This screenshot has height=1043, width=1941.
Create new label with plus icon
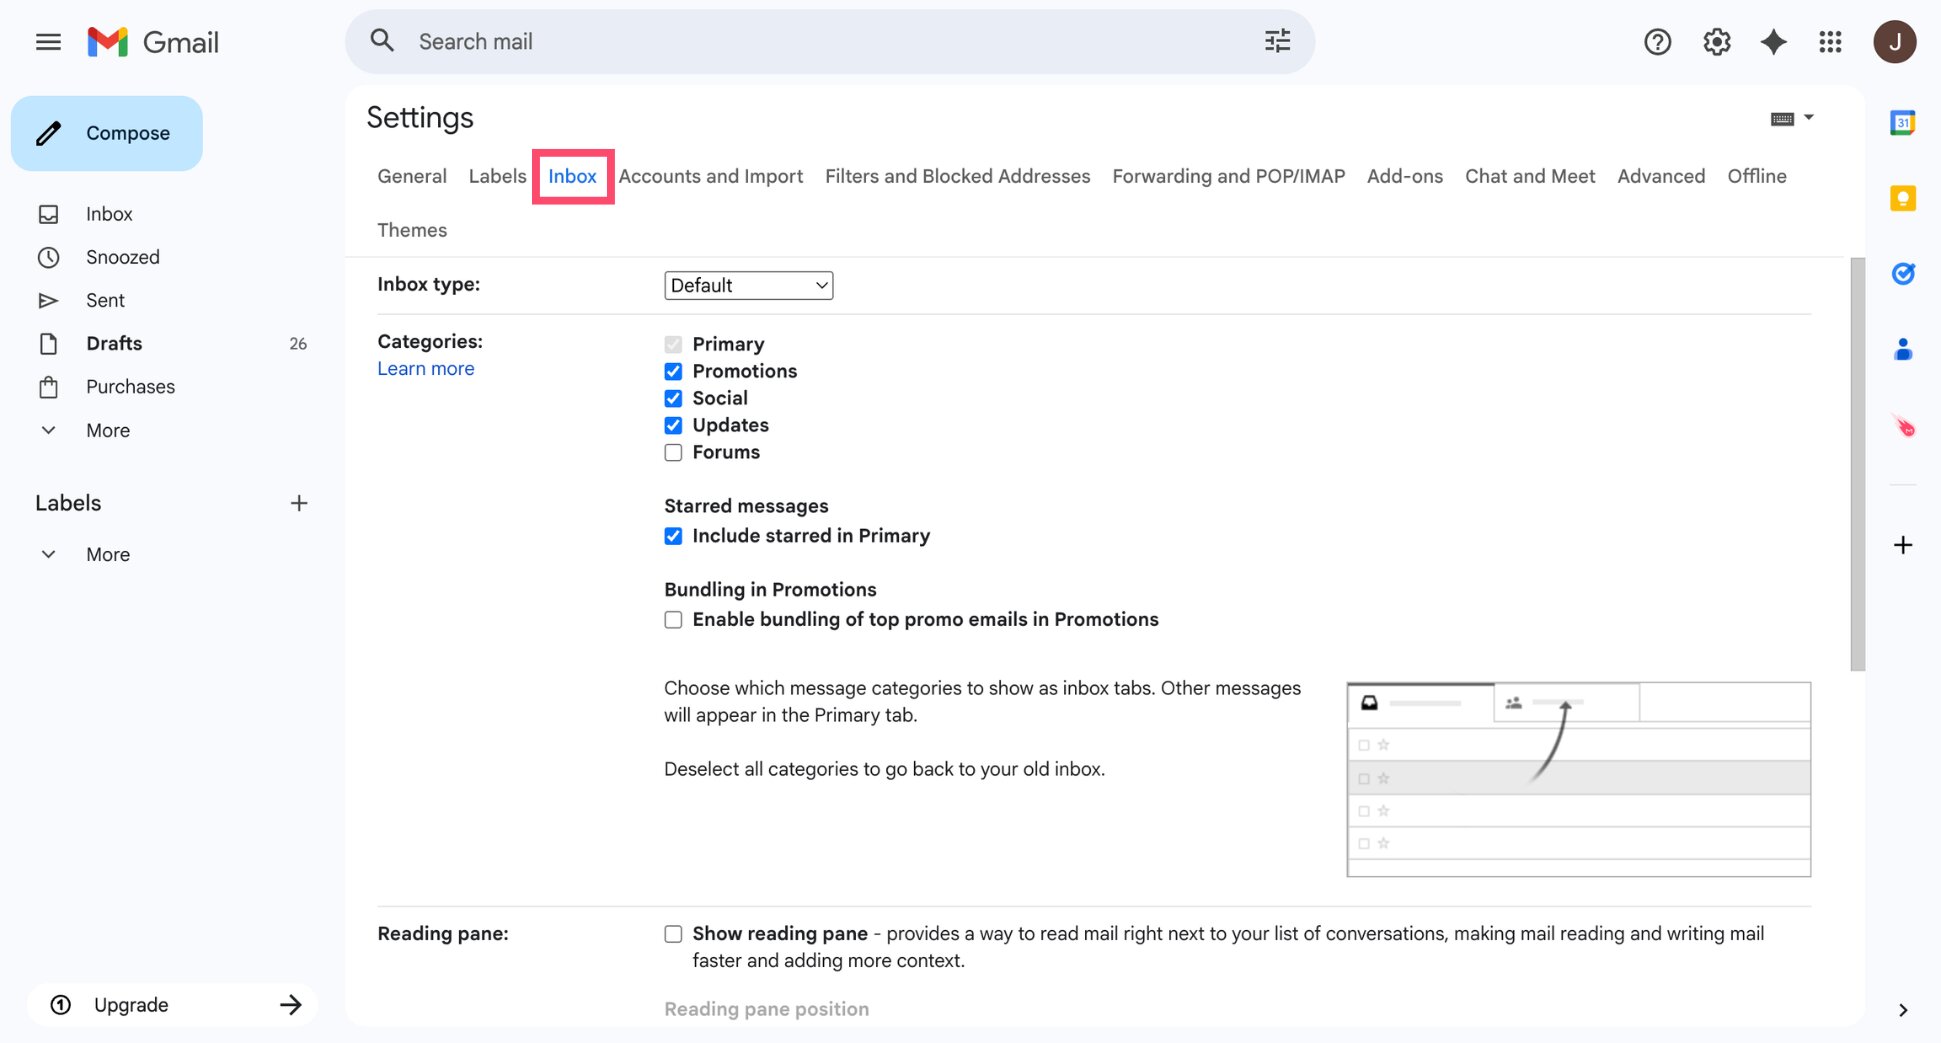298,503
